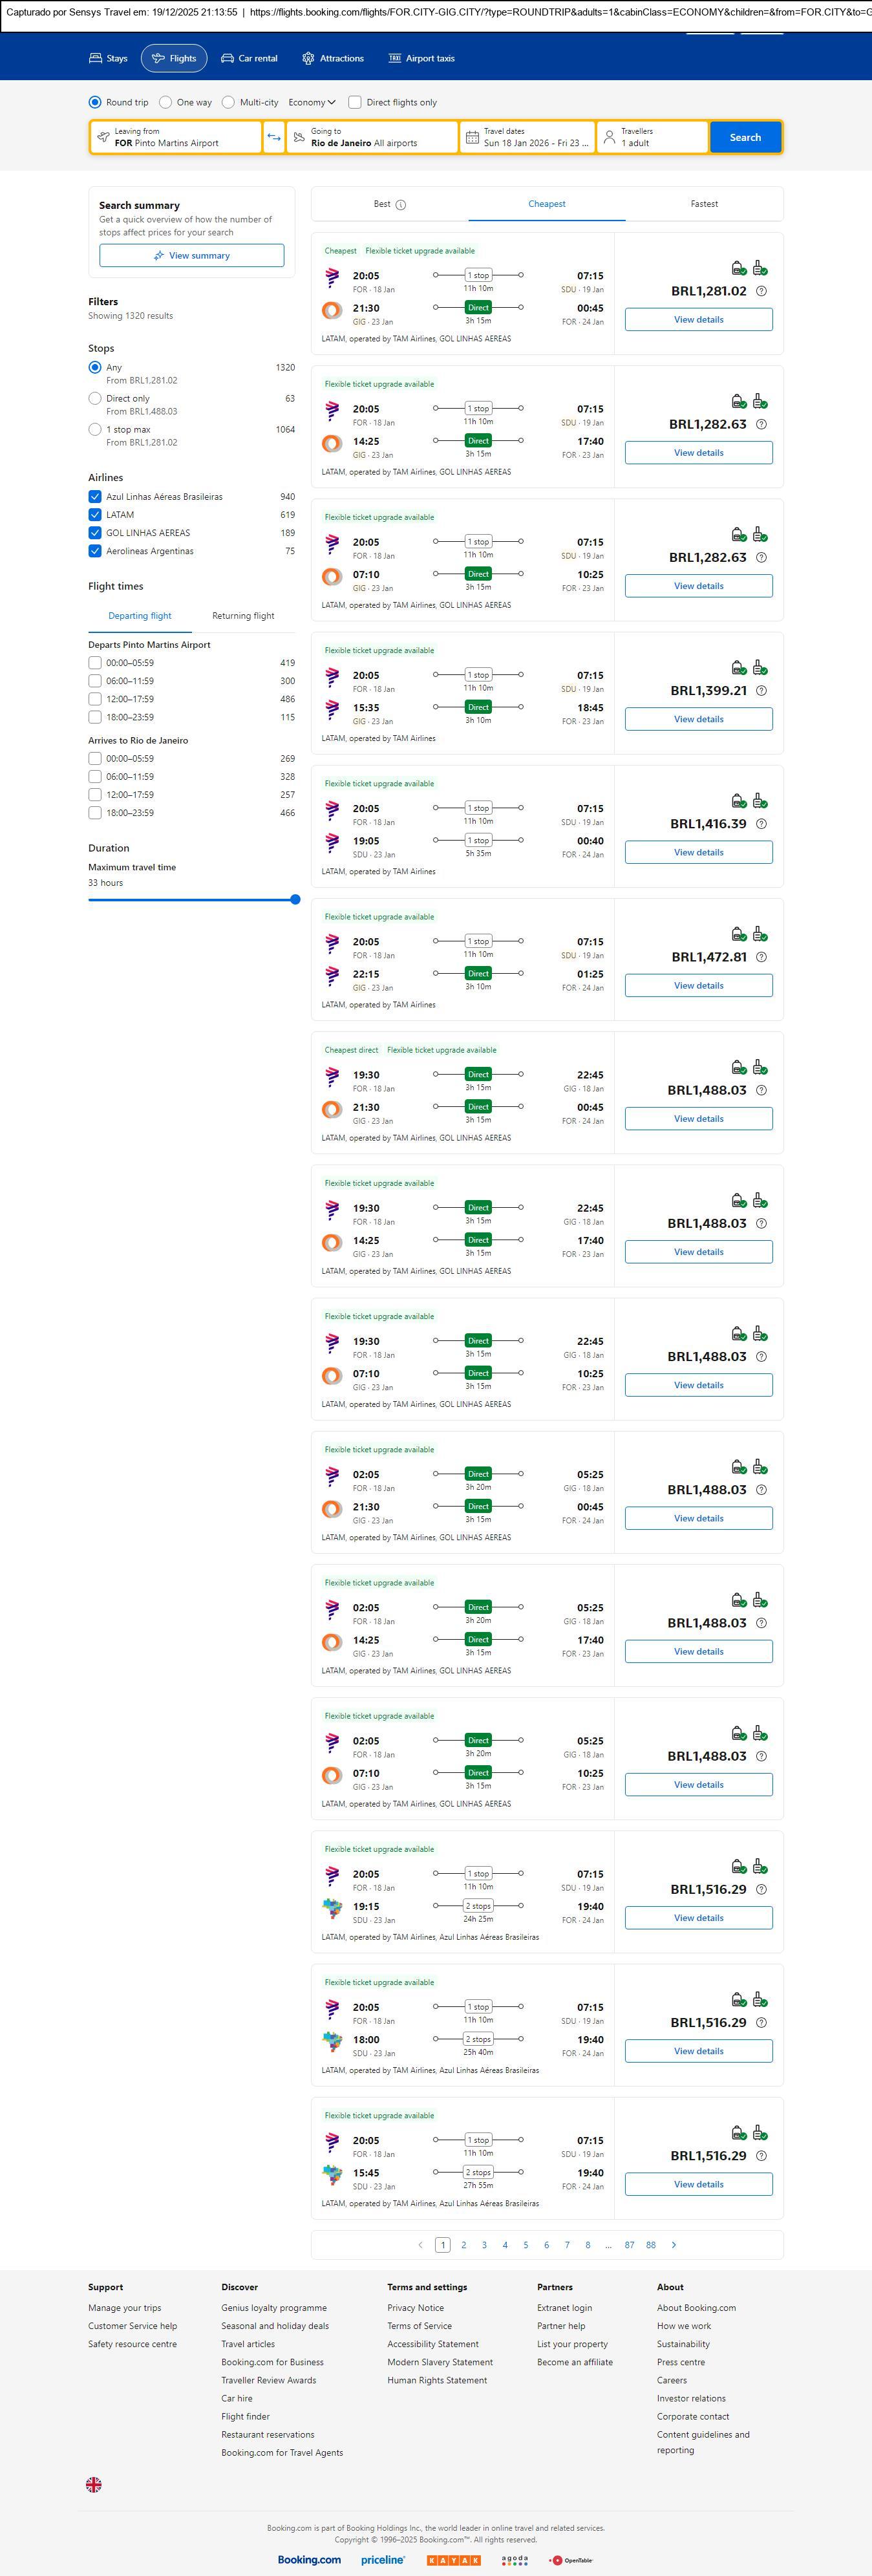The image size is (872, 2576).
Task: Enable the Direct flights only checkbox
Action: [x=355, y=102]
